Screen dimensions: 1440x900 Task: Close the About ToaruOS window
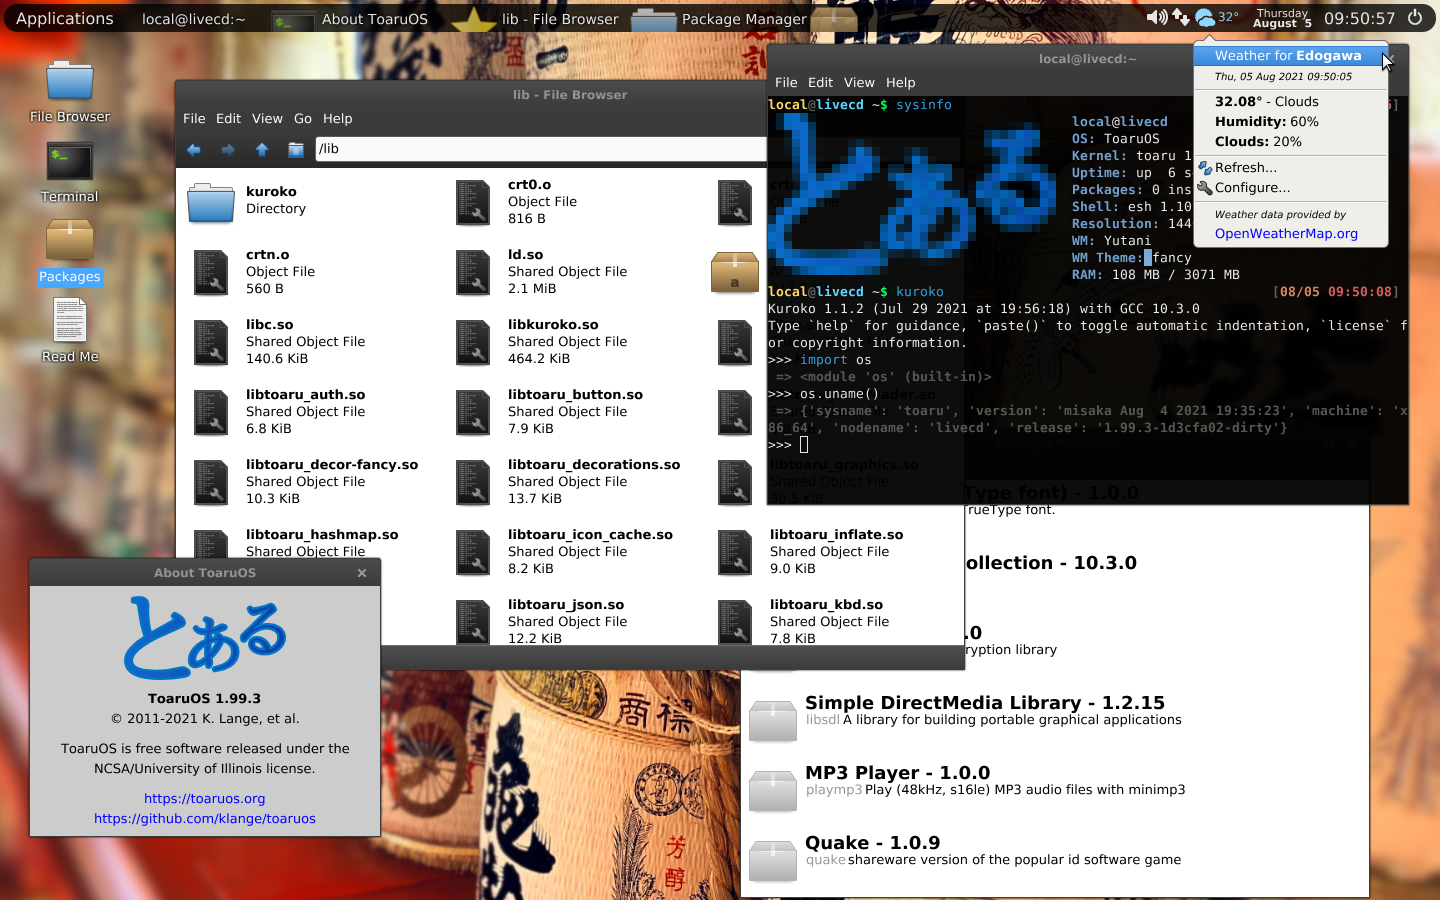pyautogui.click(x=362, y=573)
